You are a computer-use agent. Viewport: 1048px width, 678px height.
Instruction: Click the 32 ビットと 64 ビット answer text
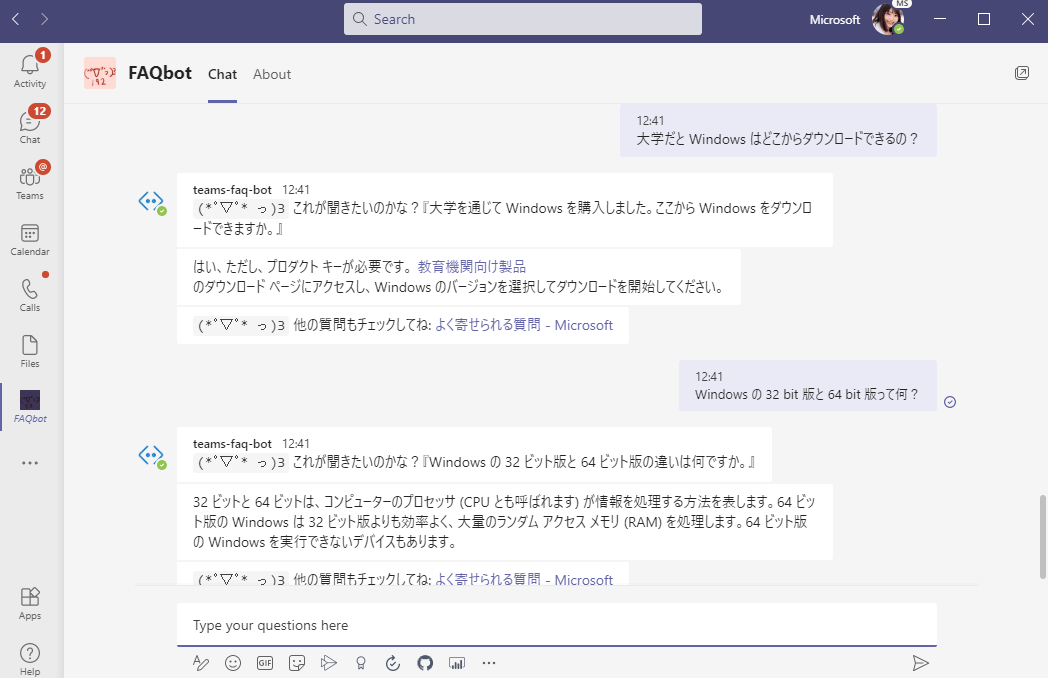click(504, 522)
